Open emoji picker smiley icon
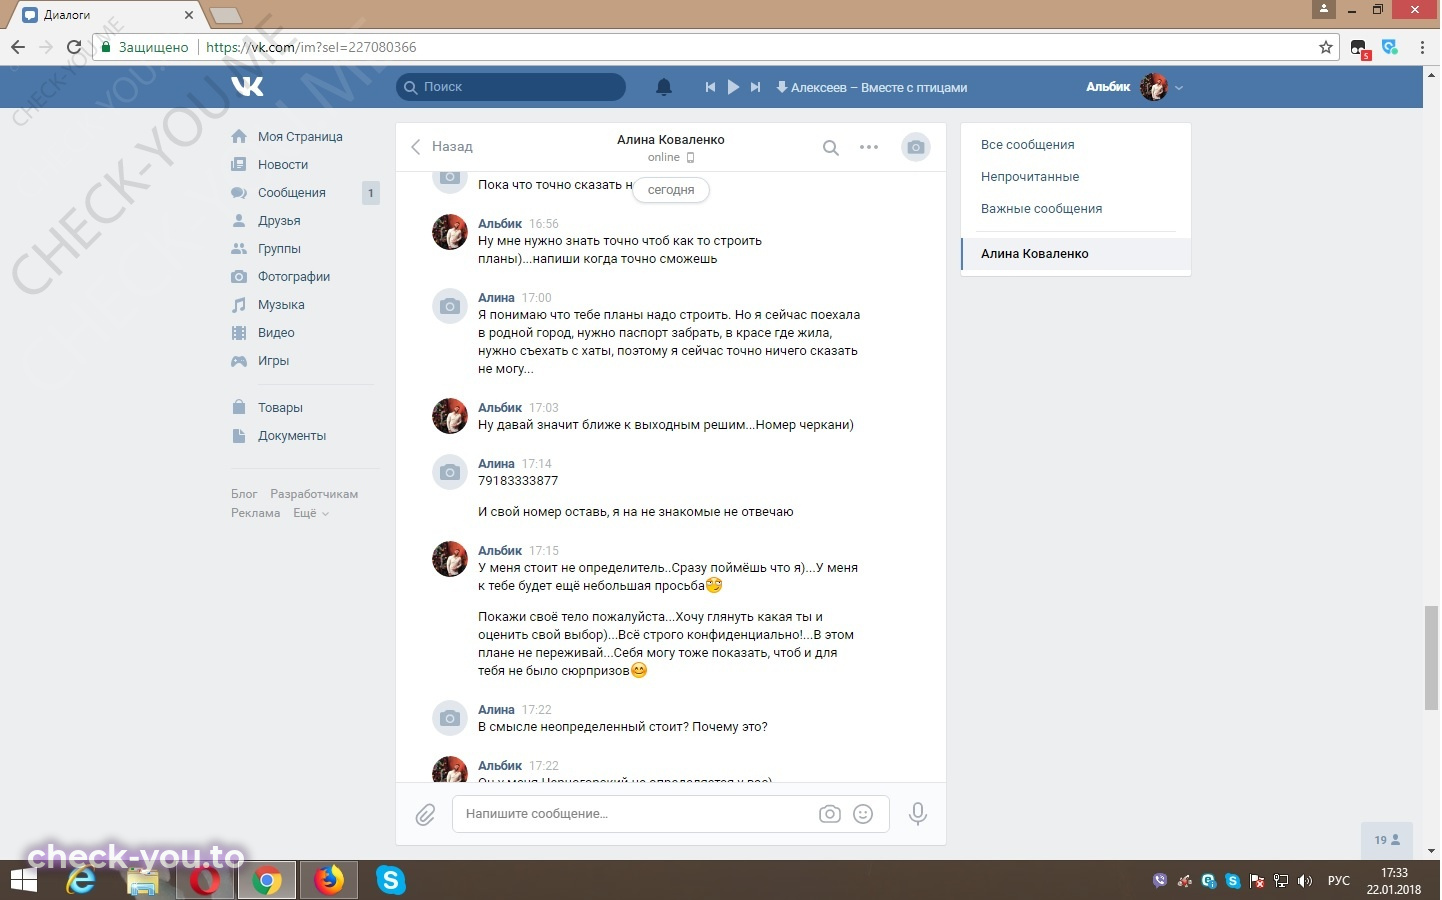 pos(863,814)
